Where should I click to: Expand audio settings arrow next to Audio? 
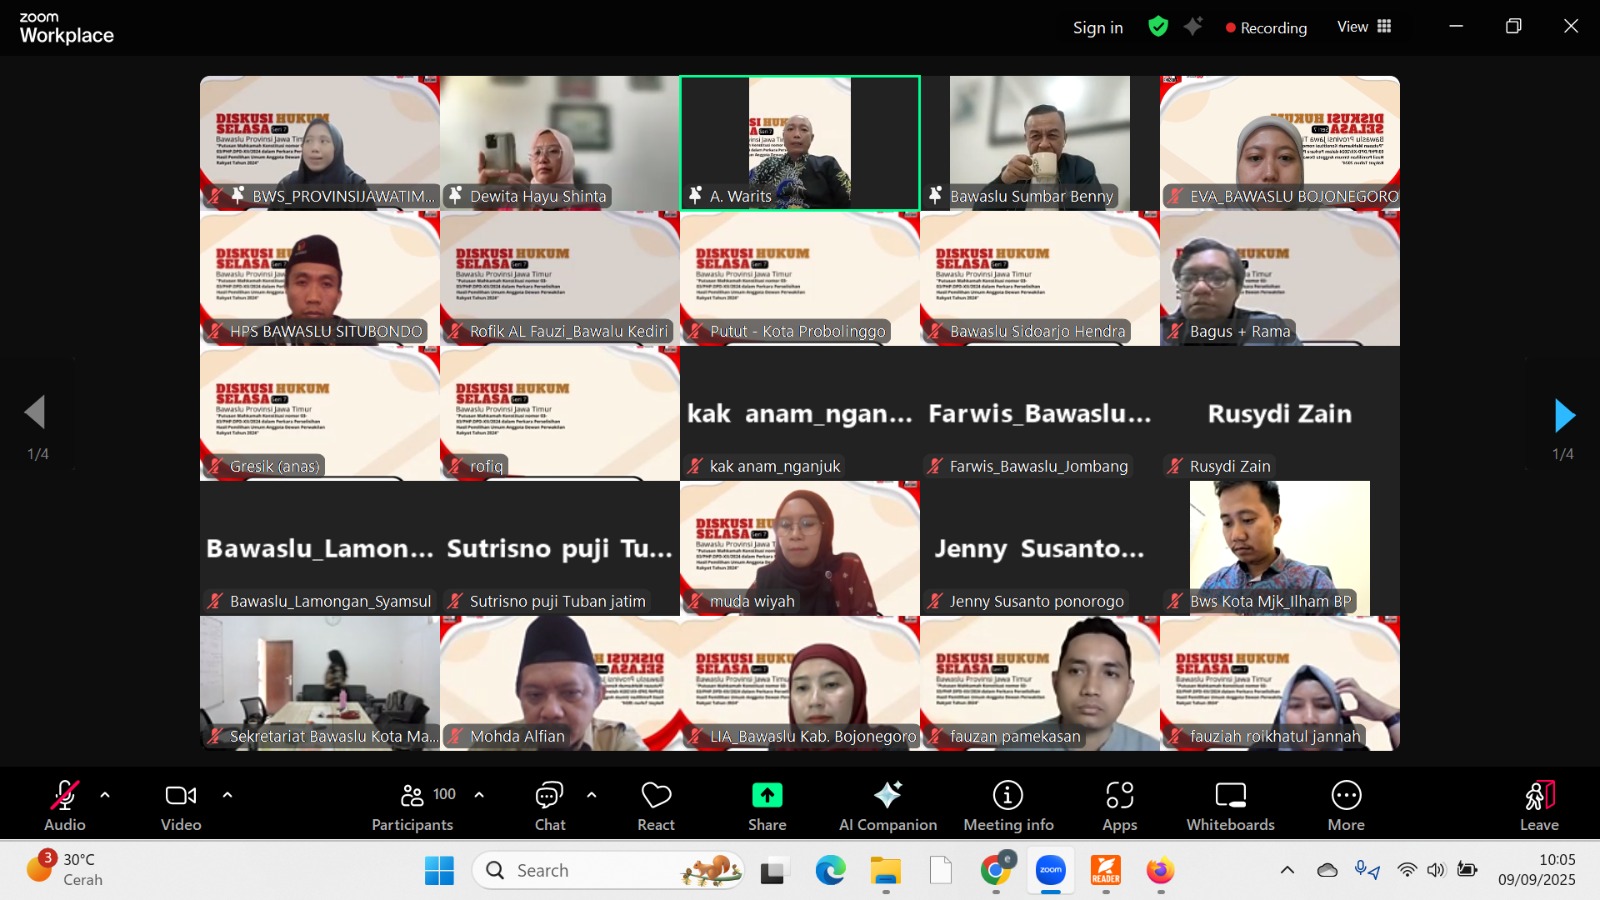pyautogui.click(x=105, y=795)
